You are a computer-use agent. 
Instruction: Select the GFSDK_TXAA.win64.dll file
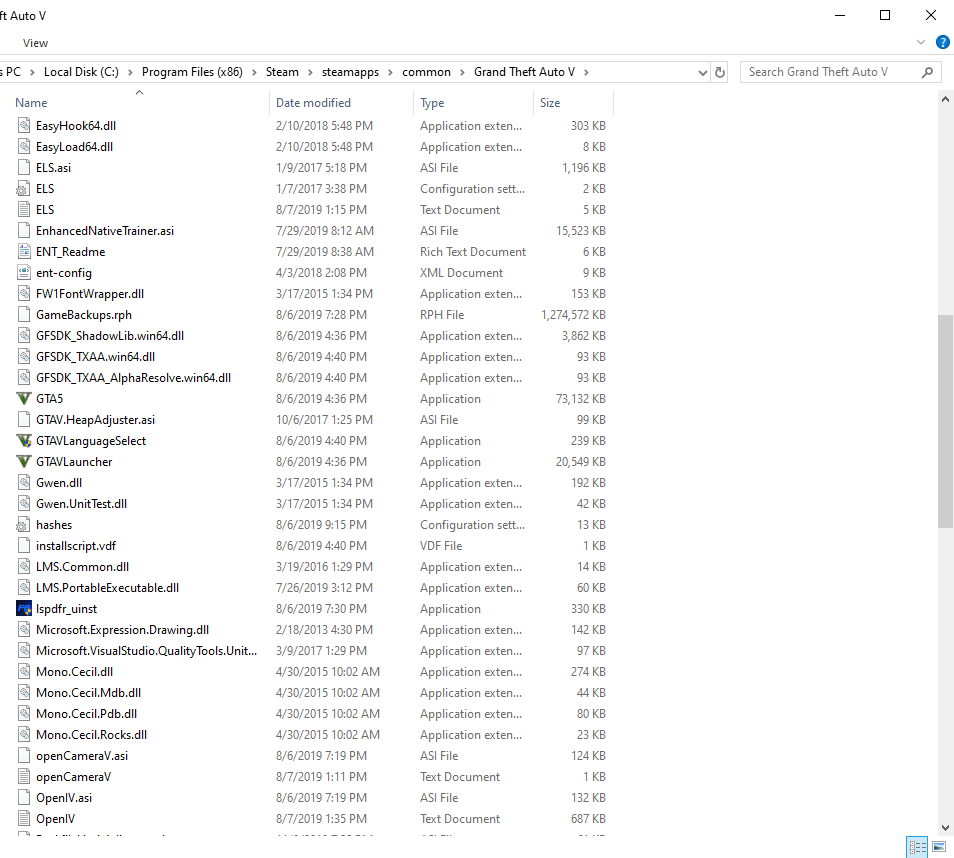[x=96, y=357]
